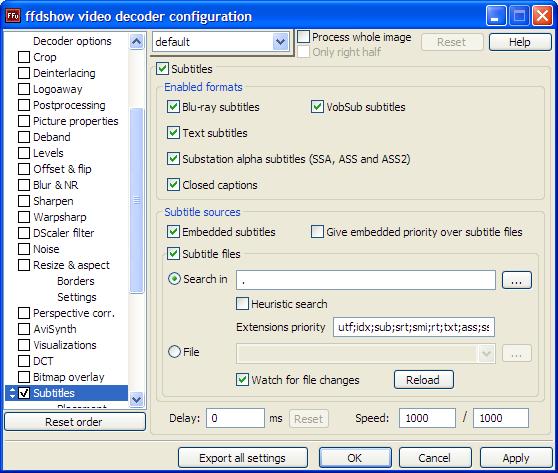Screen dimensions: 558x473
Task: Uncheck Text subtitles
Action: [x=173, y=133]
